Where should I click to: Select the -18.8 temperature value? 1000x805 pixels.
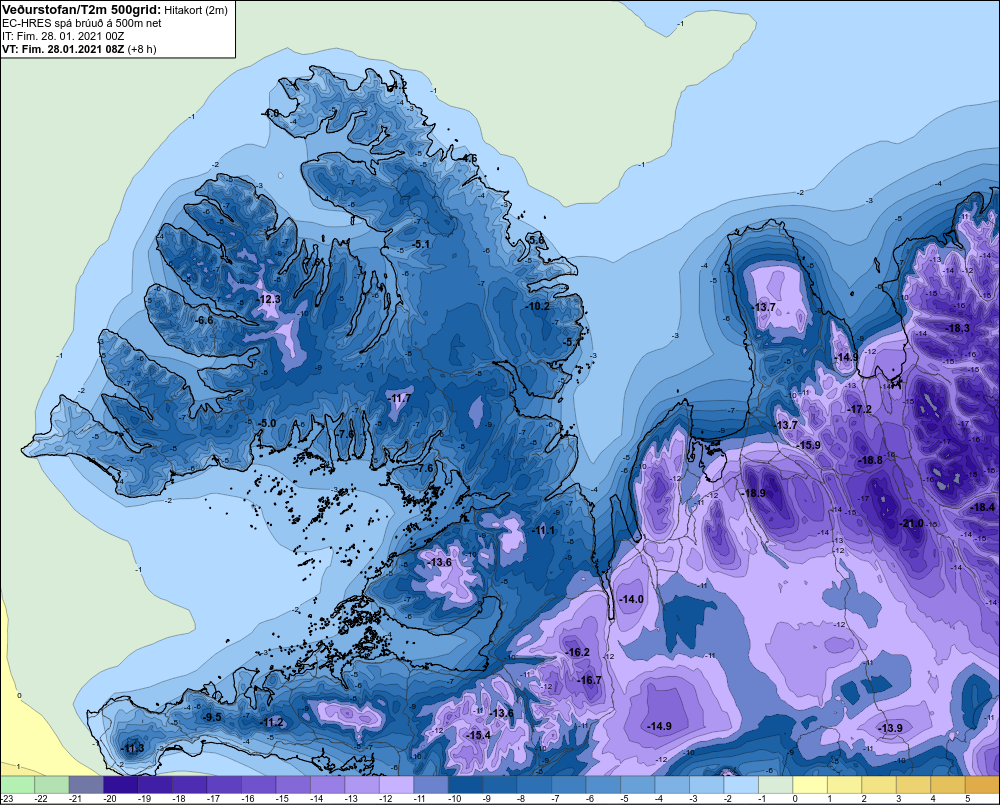point(871,461)
